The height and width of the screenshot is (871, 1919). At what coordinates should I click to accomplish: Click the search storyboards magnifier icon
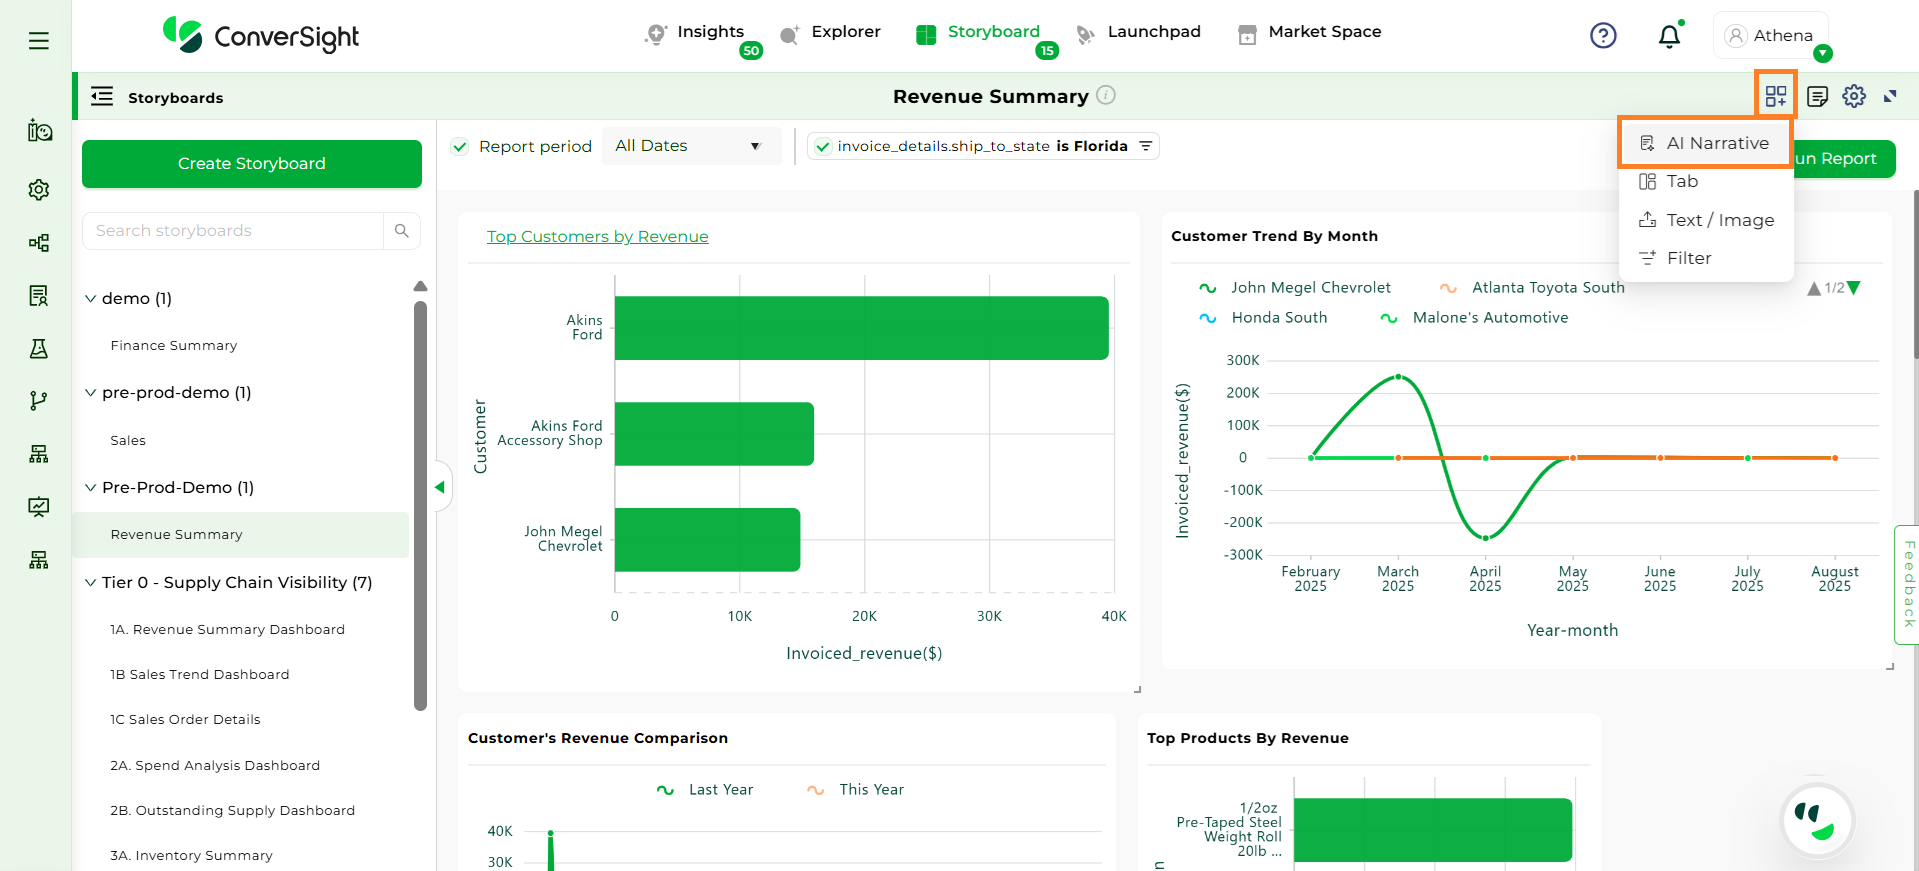point(402,231)
